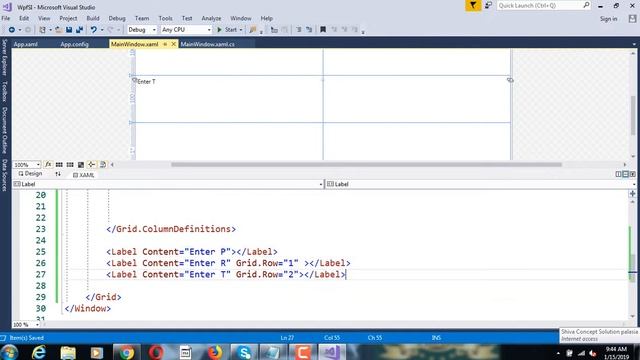Click the notifications flag icon in the title bar
The image size is (640, 360).
point(473,6)
